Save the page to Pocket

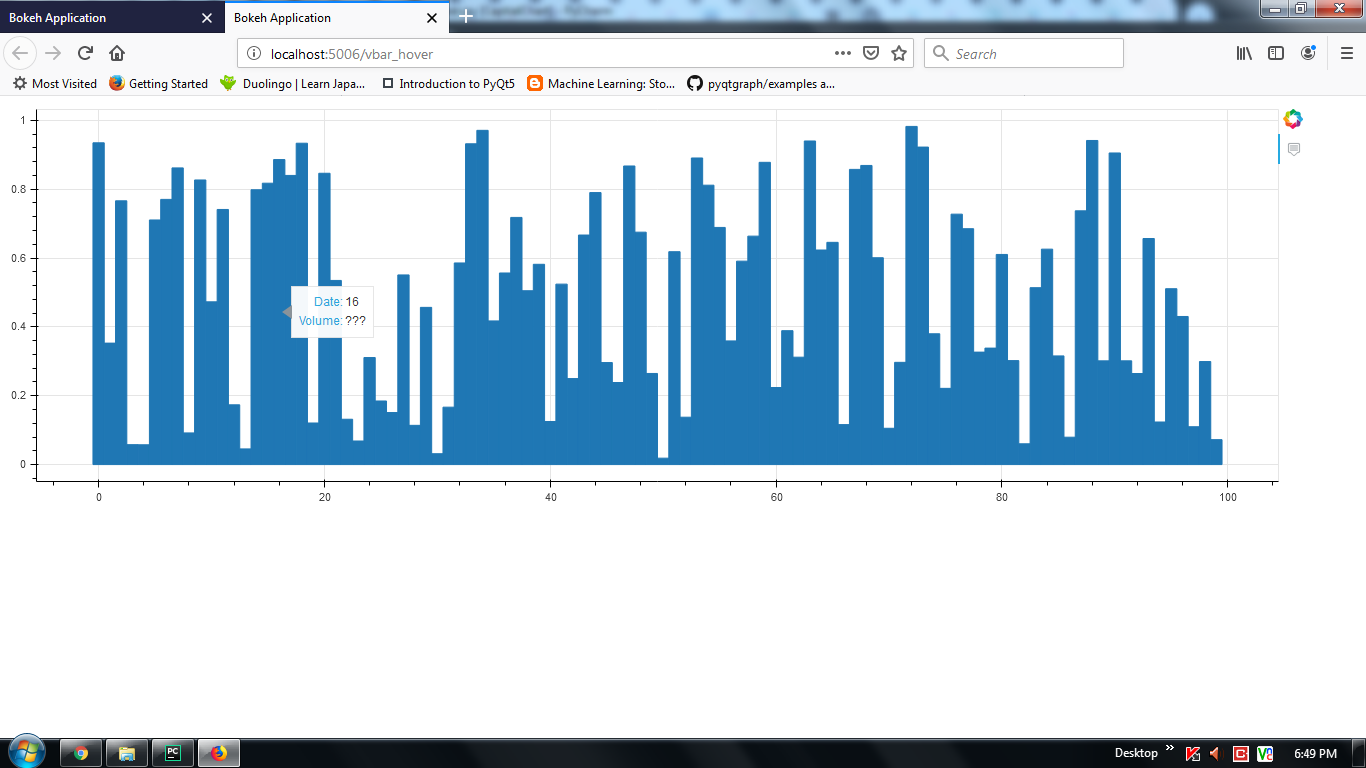tap(871, 53)
